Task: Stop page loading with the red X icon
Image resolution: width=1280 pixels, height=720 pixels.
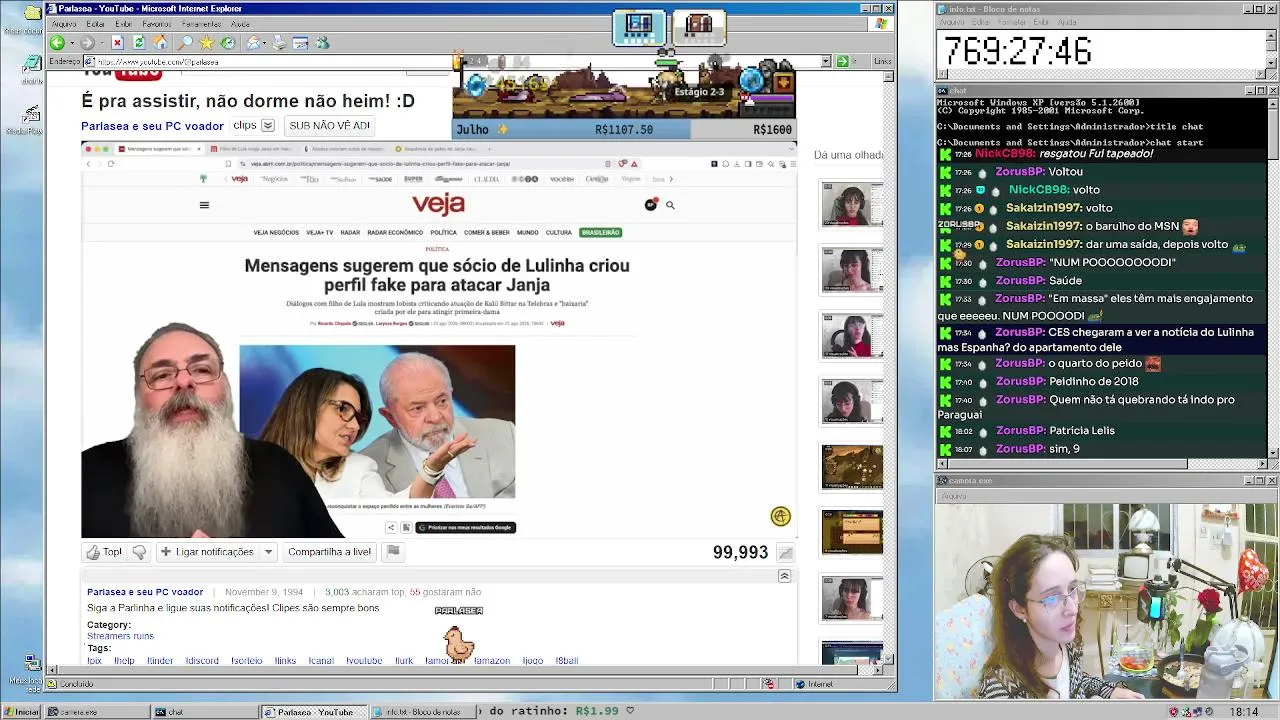Action: tap(117, 43)
